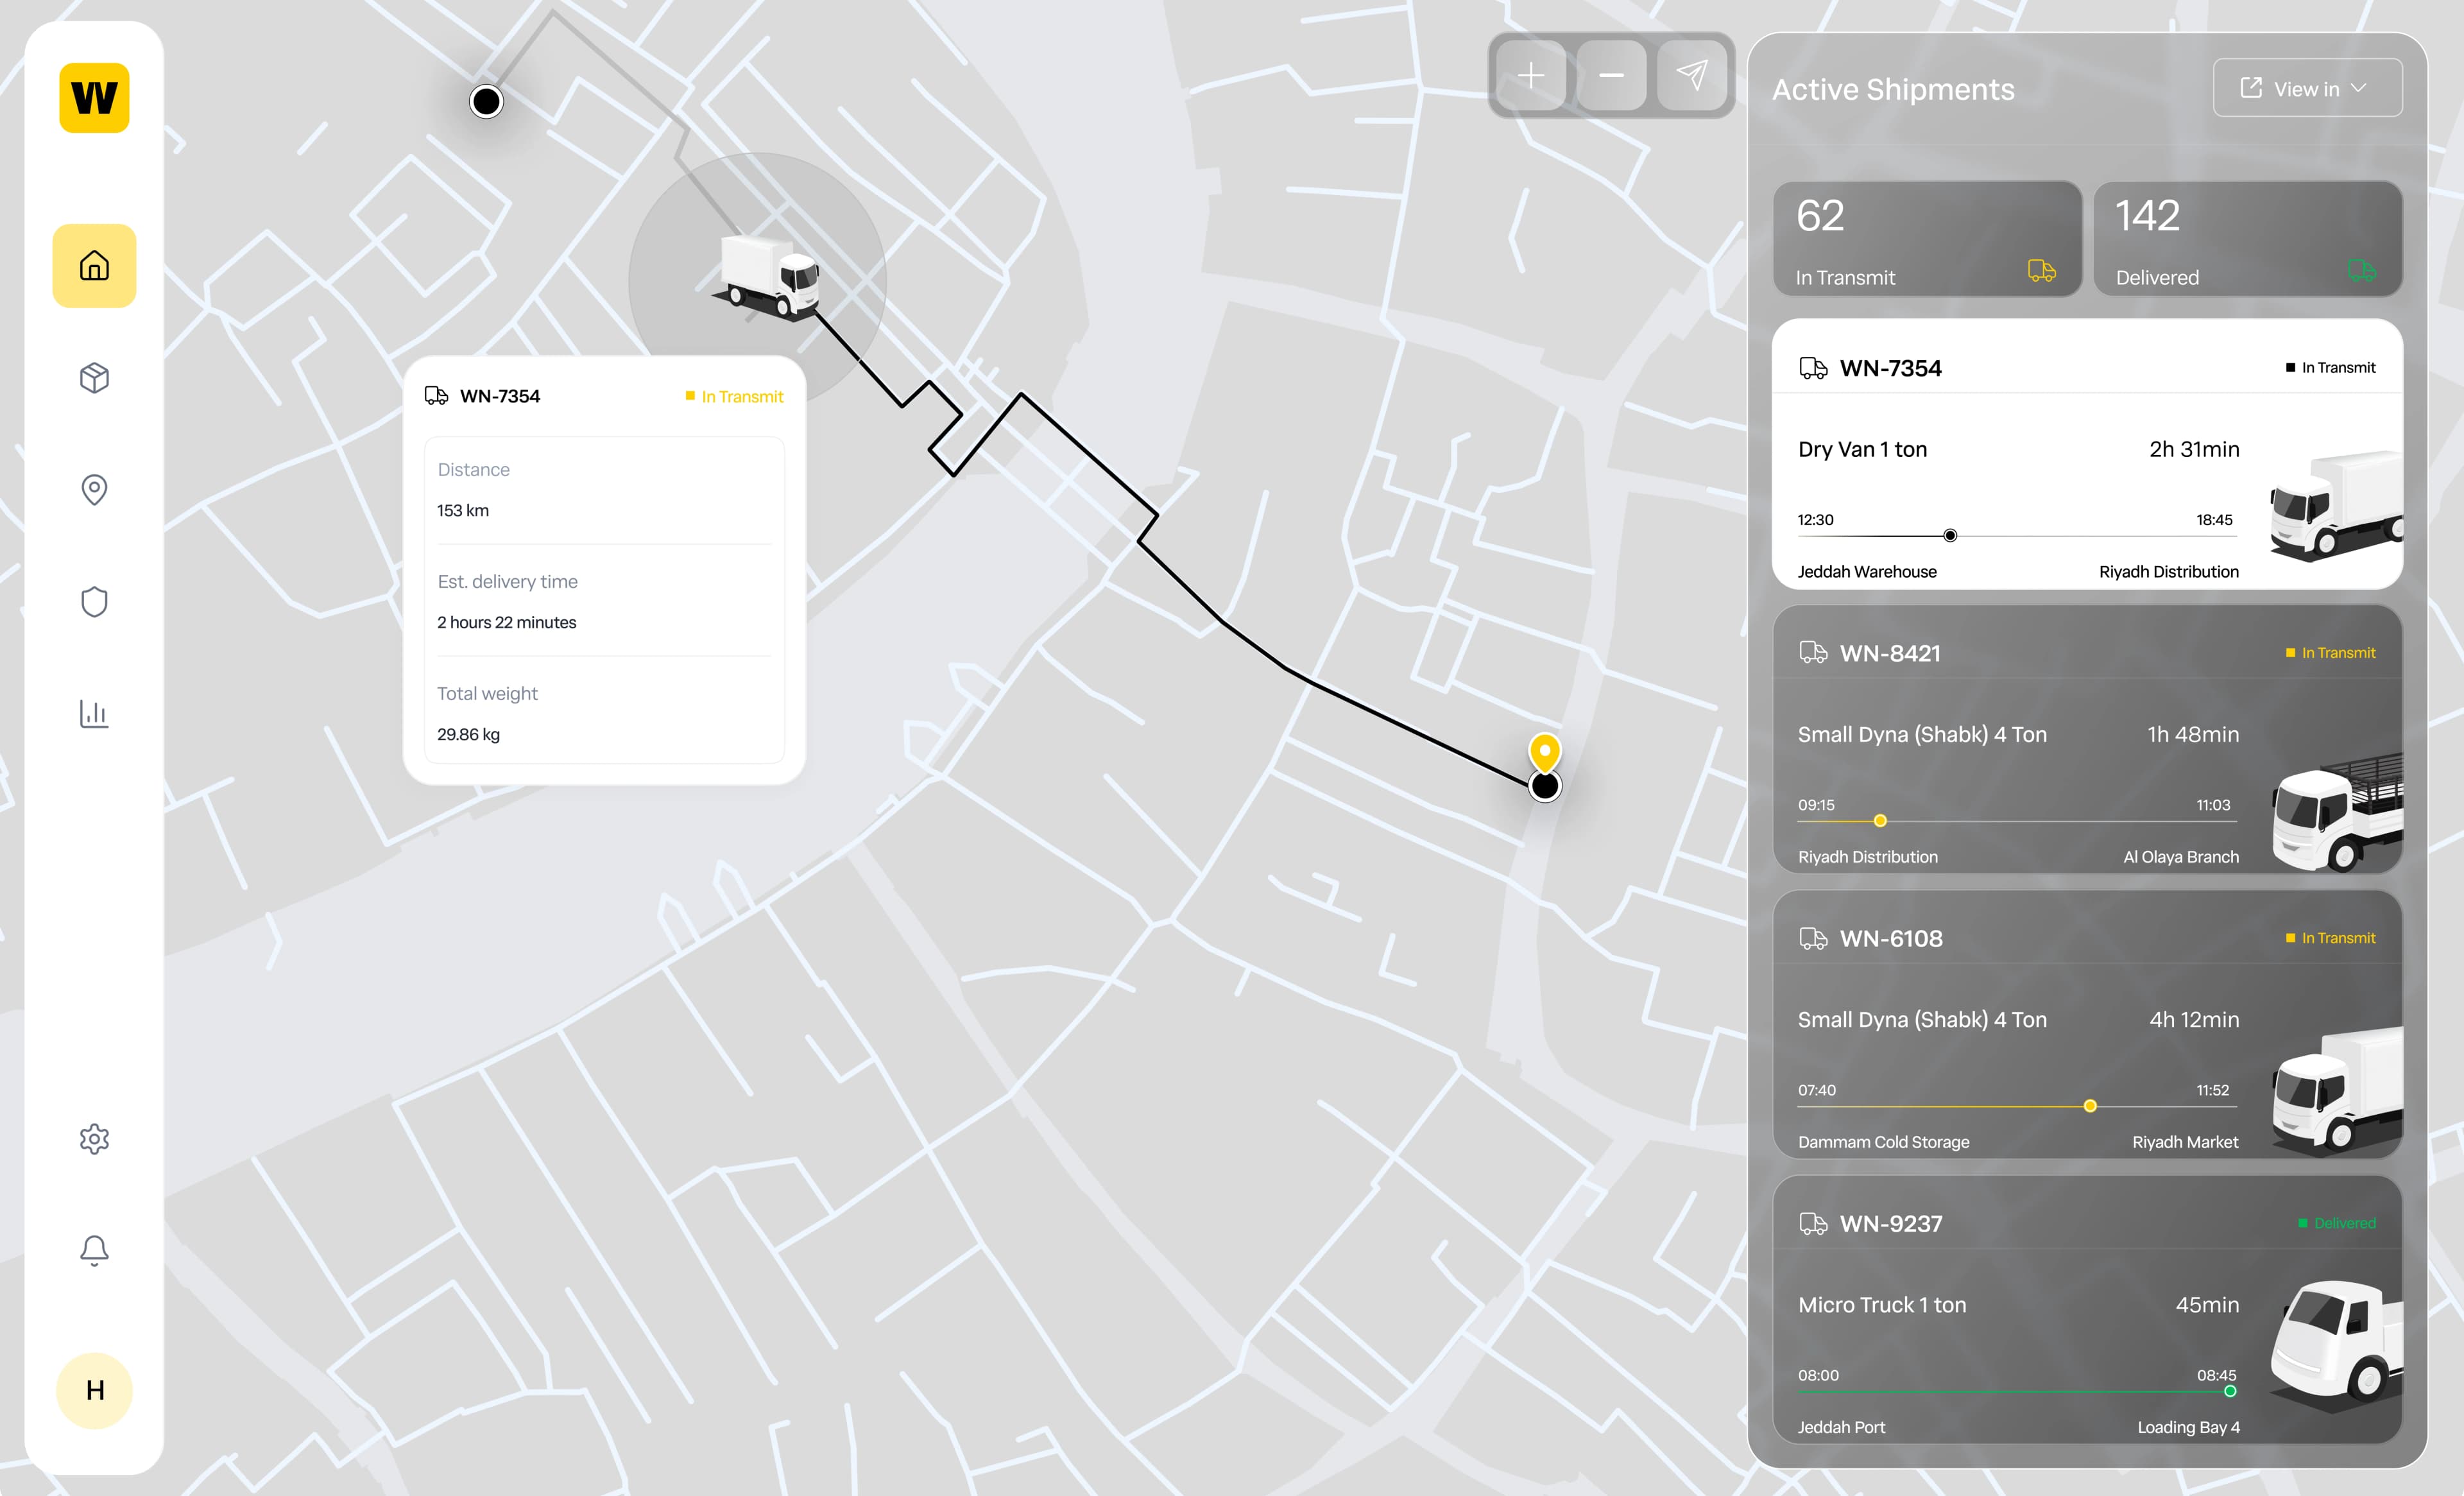
Task: Click the 2 hours 22 minutes value
Action: point(507,622)
